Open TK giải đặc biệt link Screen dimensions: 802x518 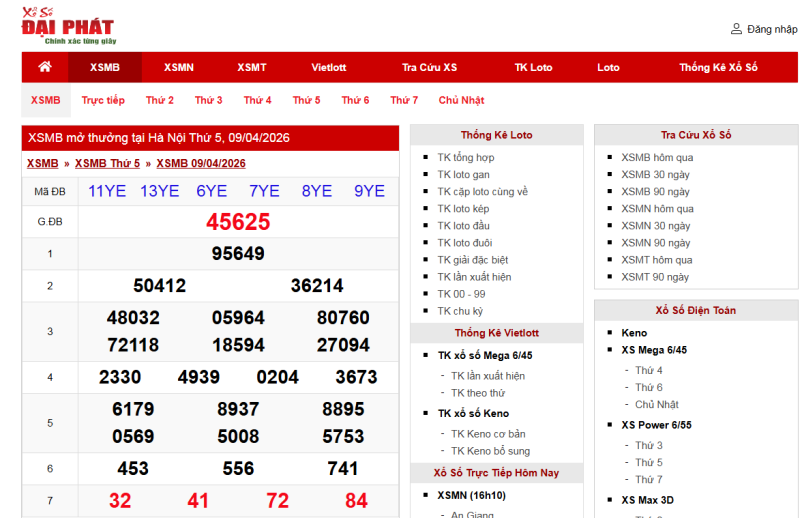[473, 260]
